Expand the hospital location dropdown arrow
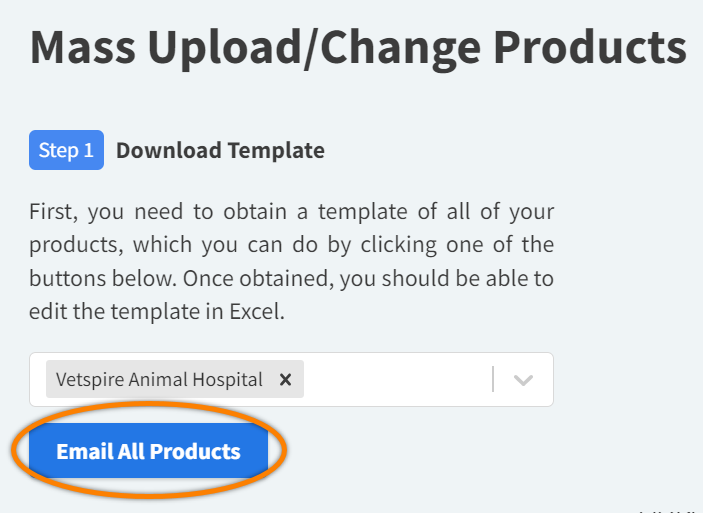The width and height of the screenshot is (703, 513). 523,380
